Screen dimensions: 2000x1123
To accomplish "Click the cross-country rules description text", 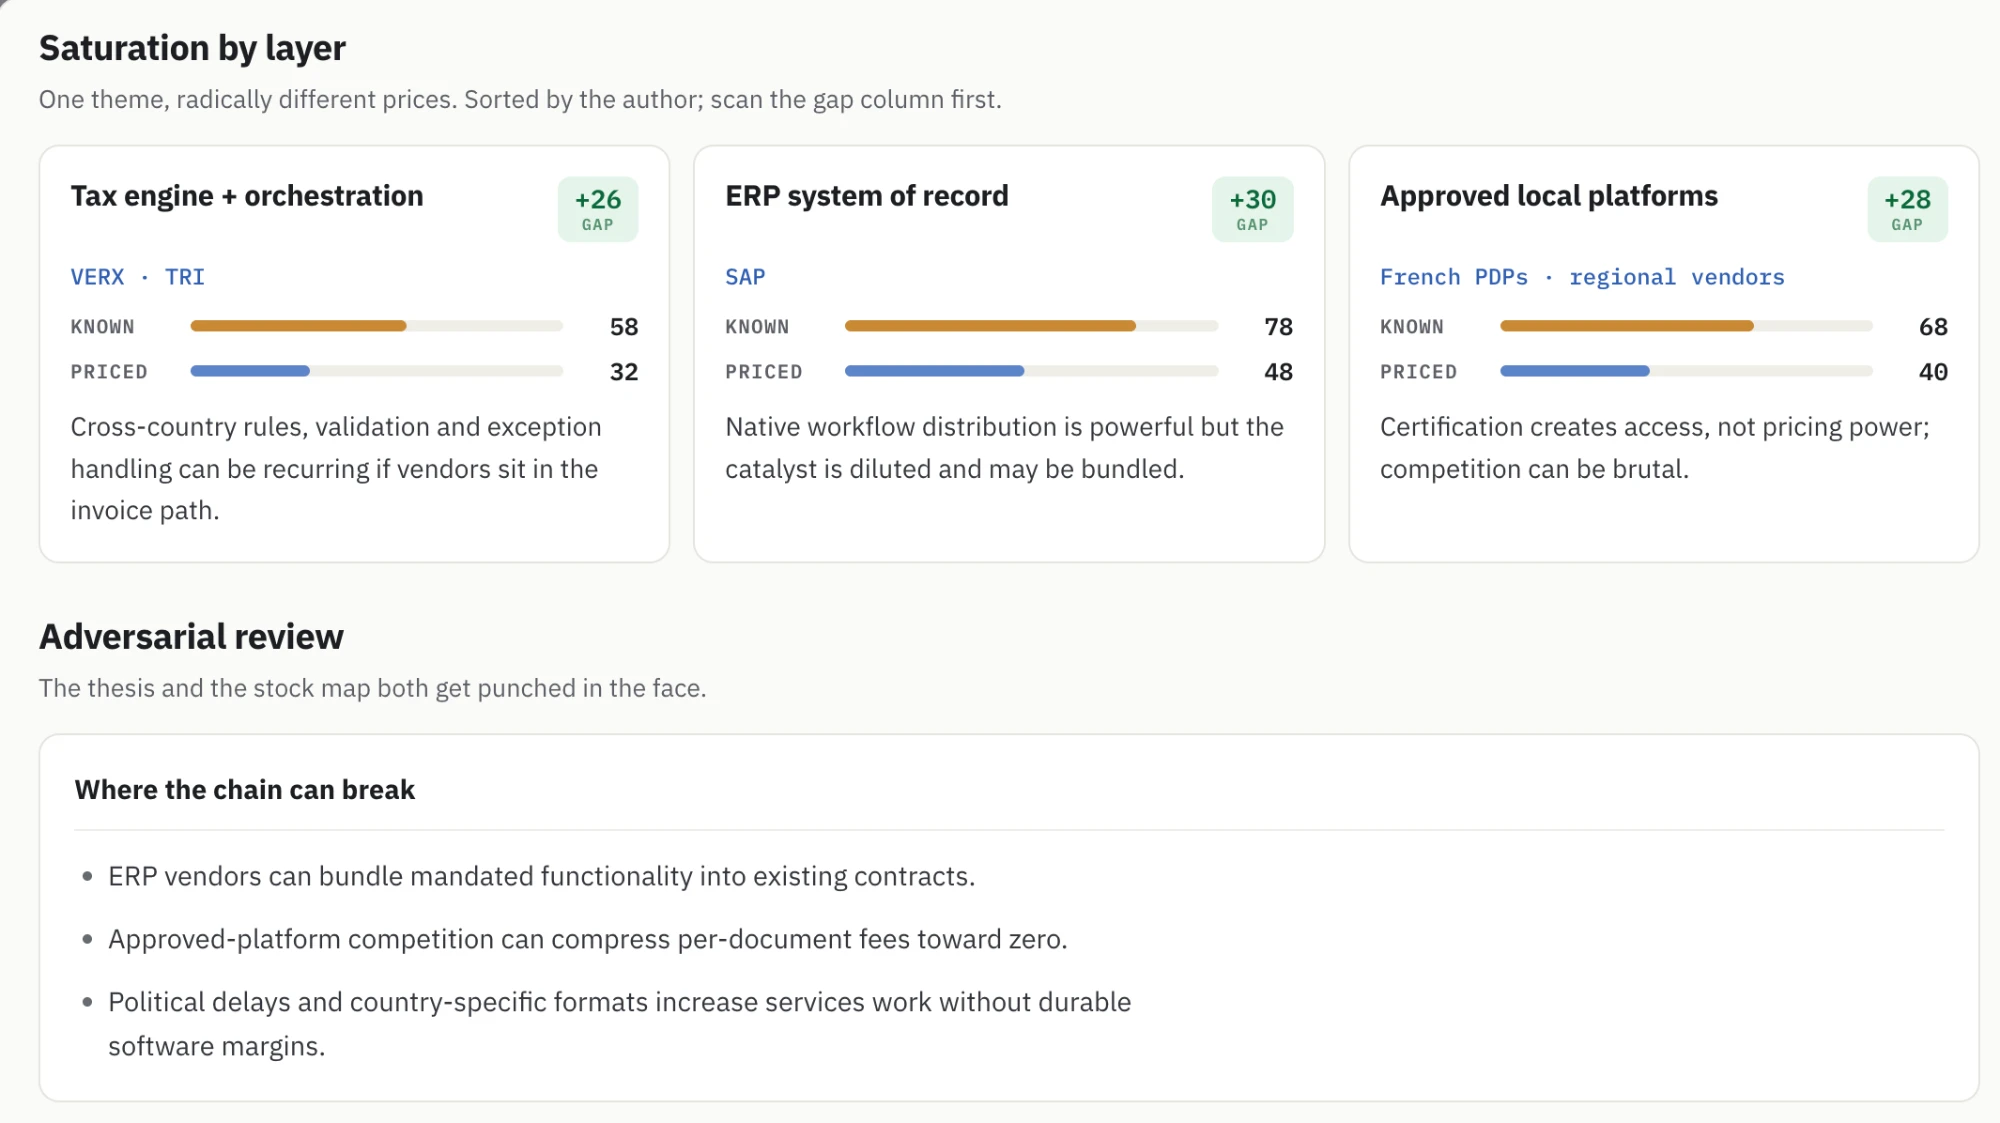I will 336,469.
